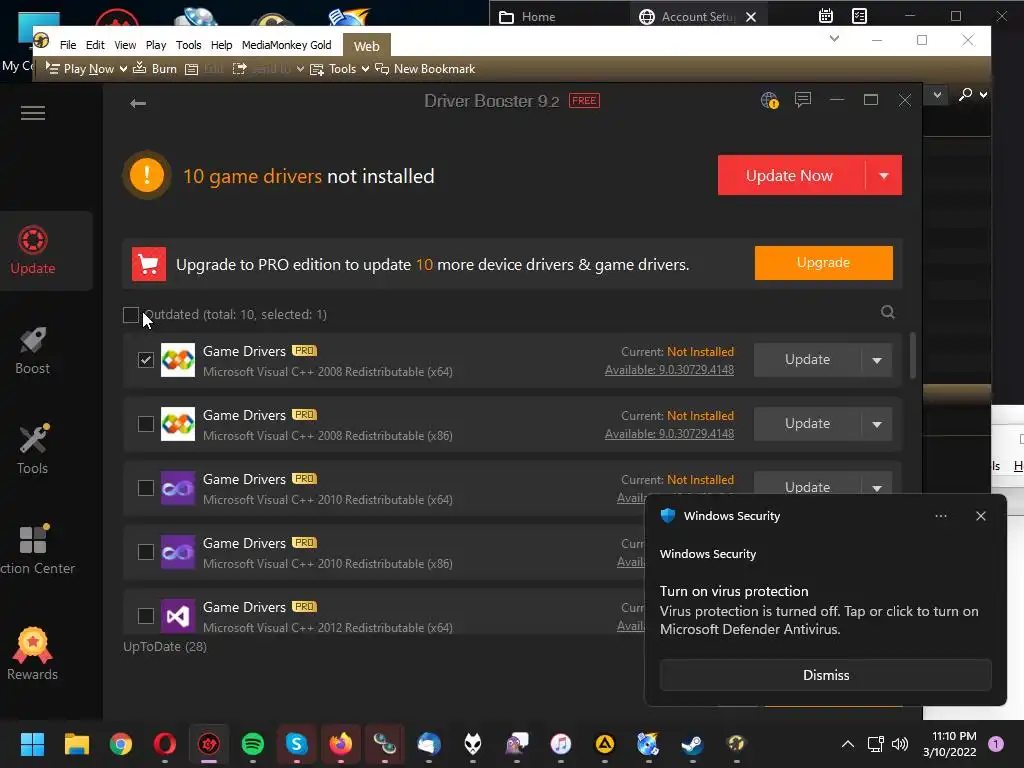
Task: Click the driver list vertical scrollbar
Action: [x=912, y=356]
